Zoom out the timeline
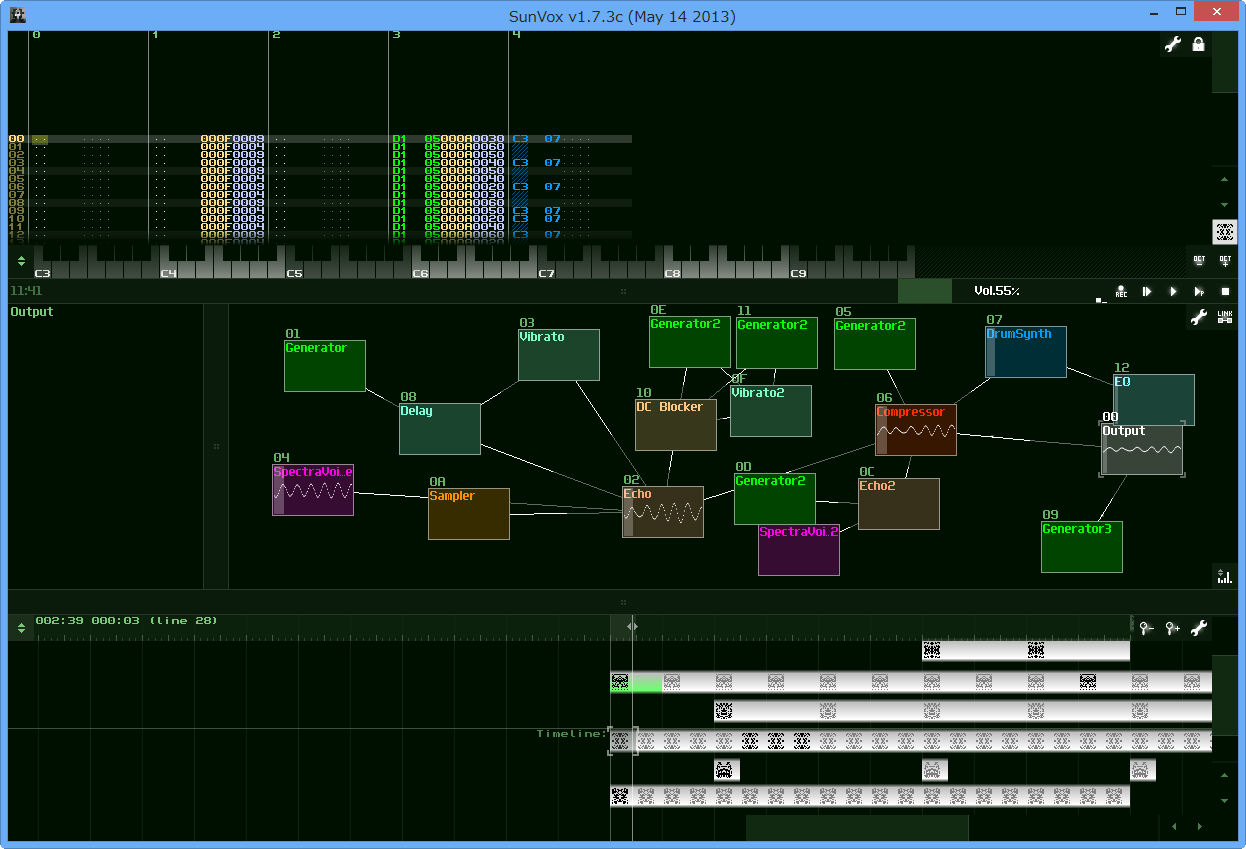Screen dimensions: 1246x849 pyautogui.click(x=1146, y=628)
